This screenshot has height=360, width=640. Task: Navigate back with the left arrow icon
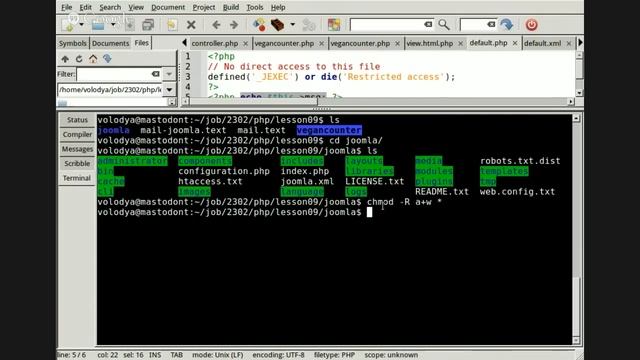tap(216, 25)
